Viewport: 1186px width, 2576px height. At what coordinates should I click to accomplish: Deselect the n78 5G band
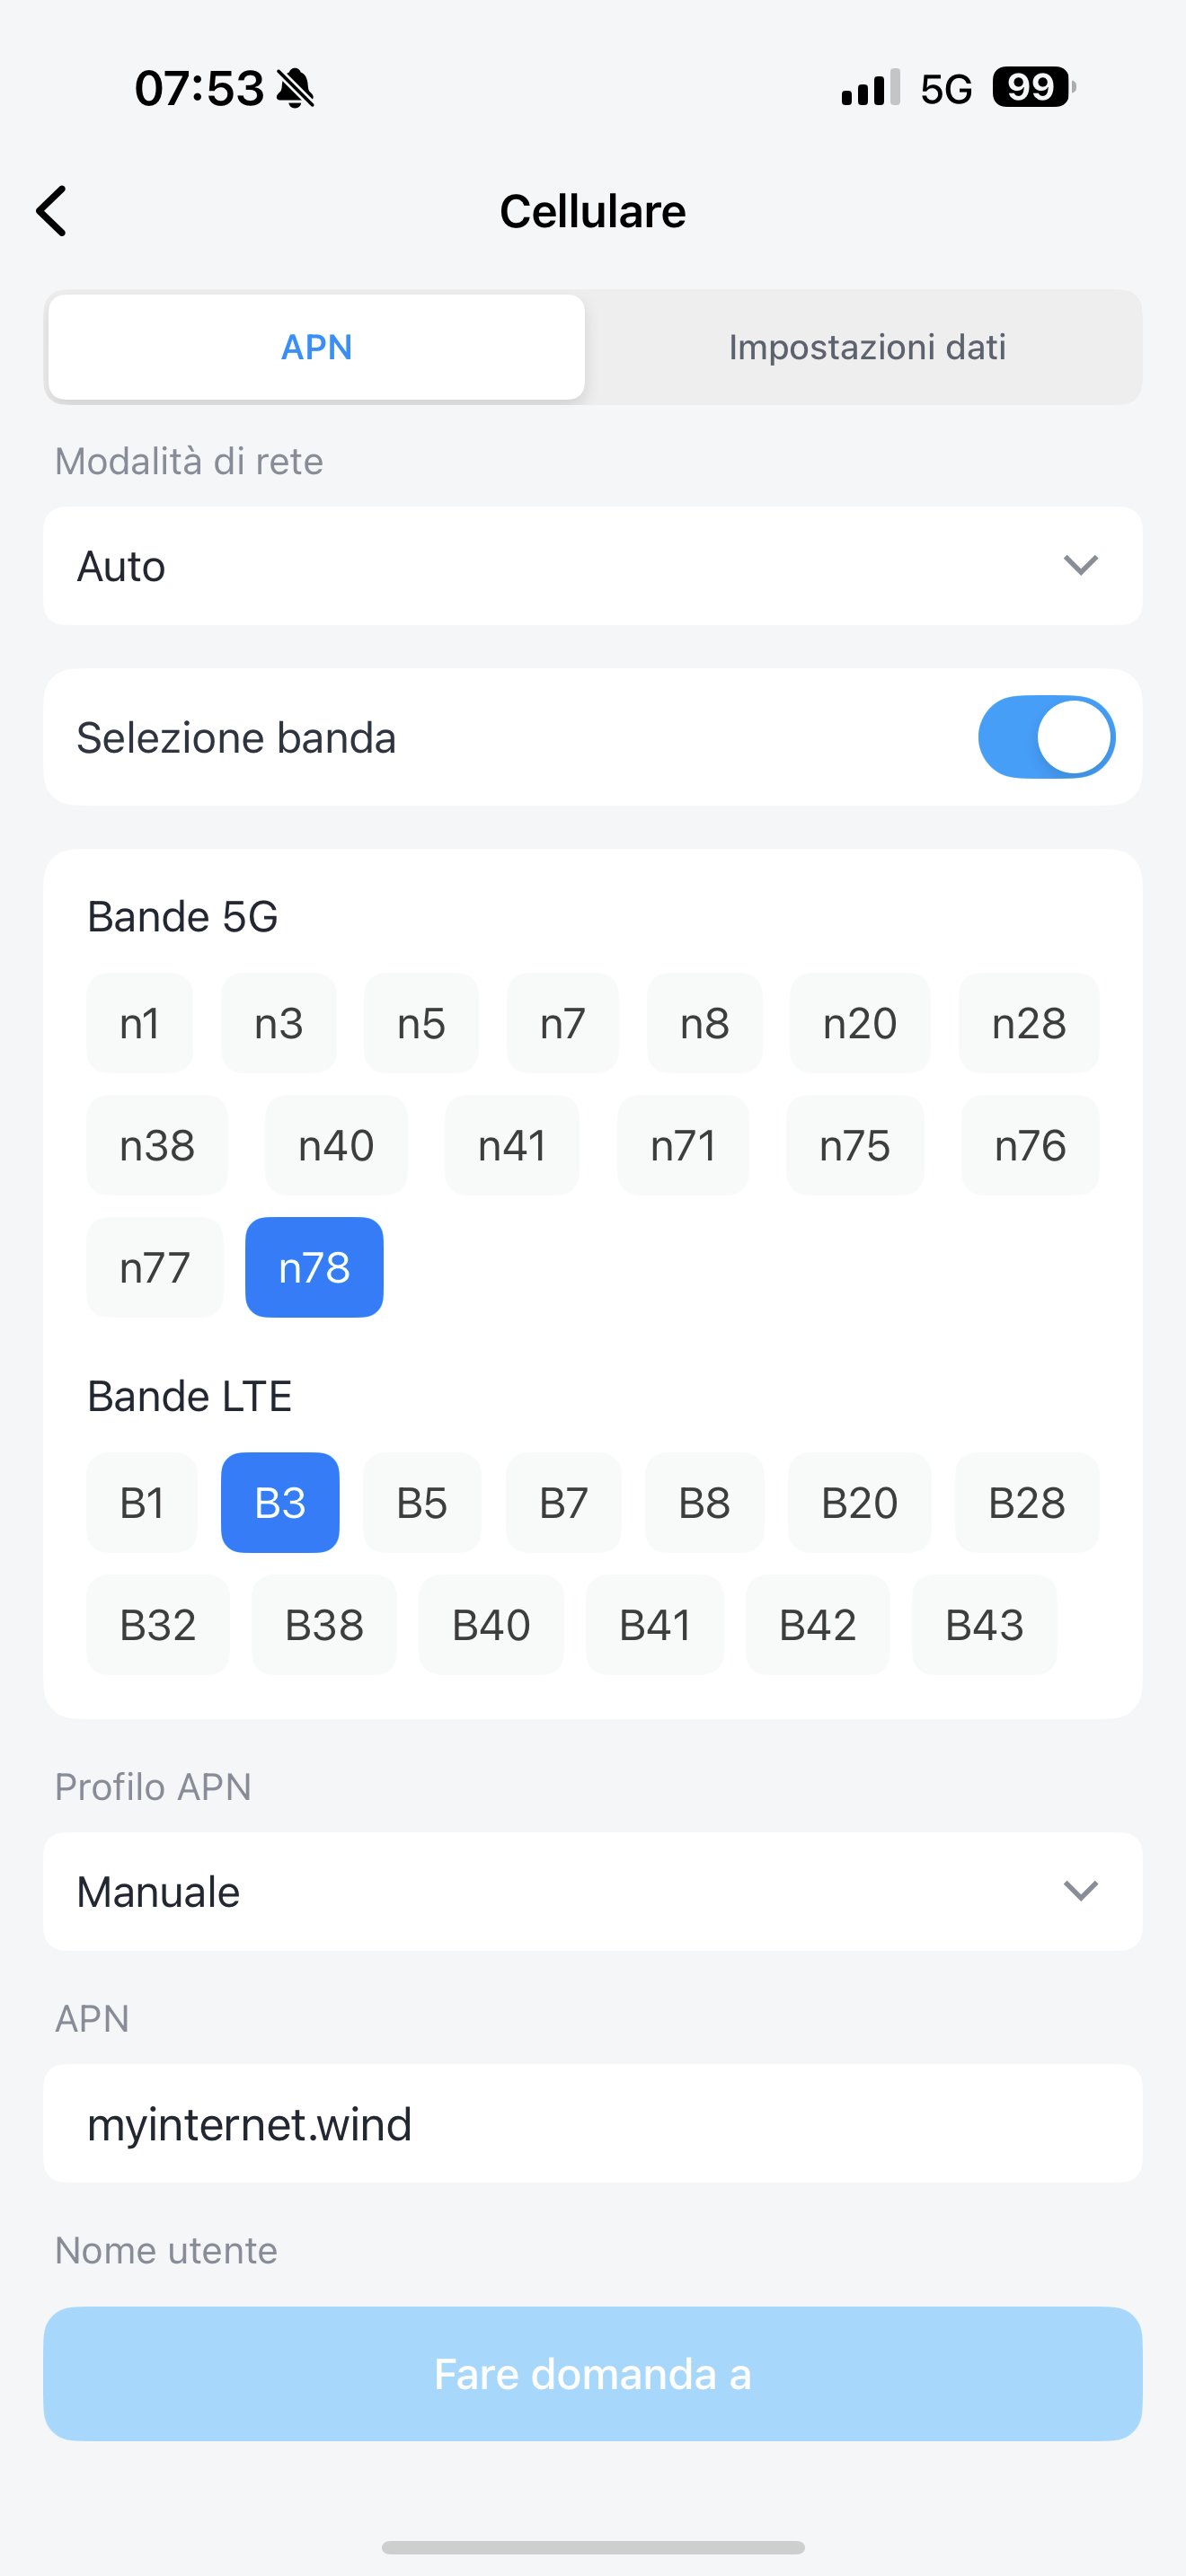[x=314, y=1267]
